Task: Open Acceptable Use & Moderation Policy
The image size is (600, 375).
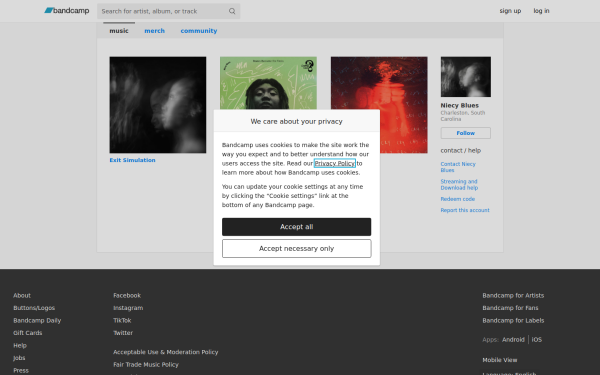Action: (166, 352)
